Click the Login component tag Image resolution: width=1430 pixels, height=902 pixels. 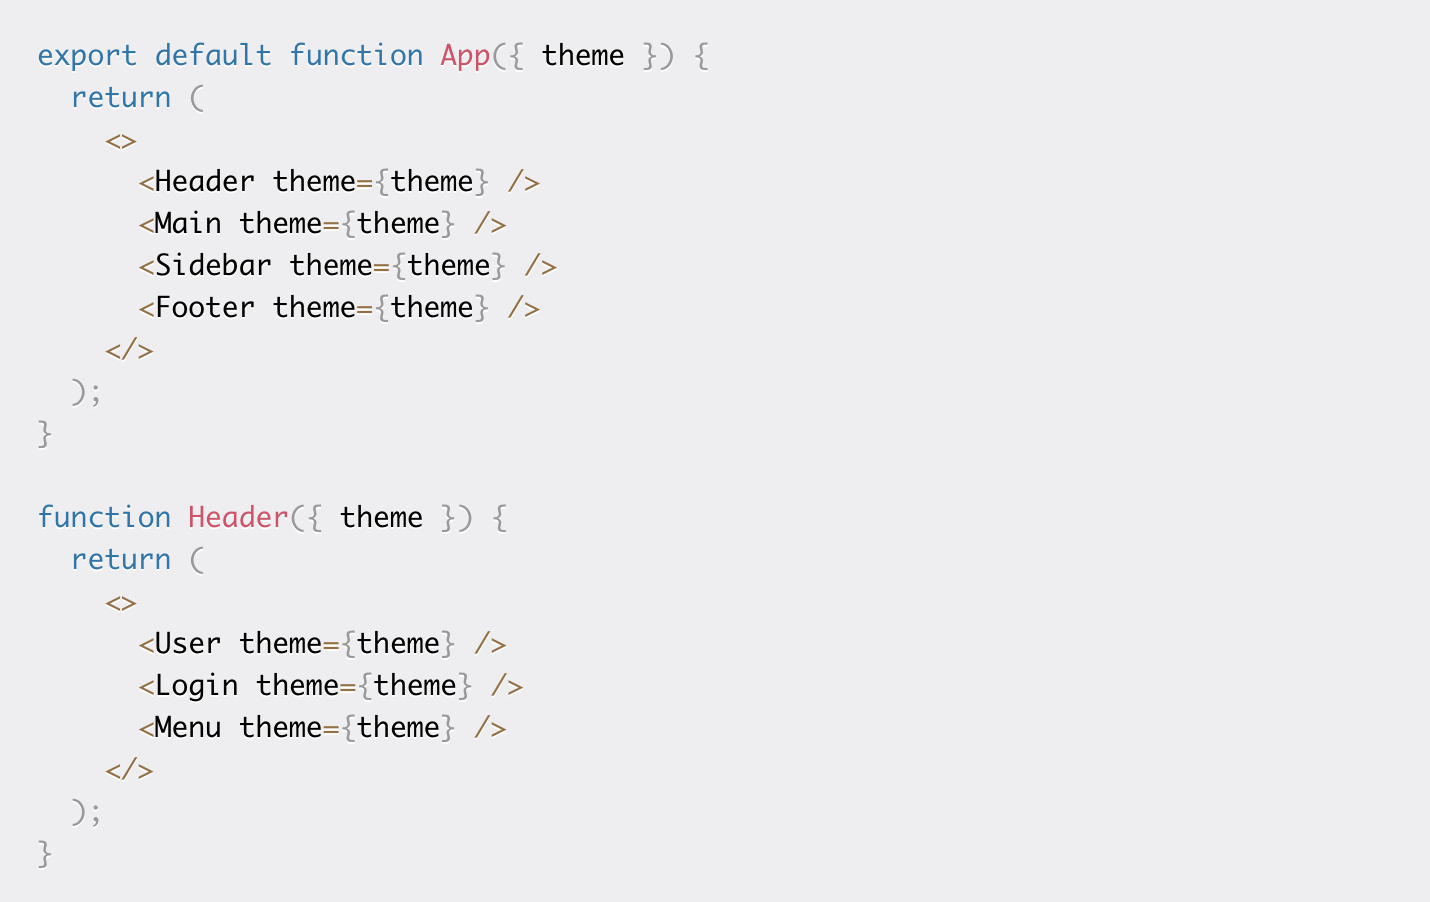tap(196, 686)
